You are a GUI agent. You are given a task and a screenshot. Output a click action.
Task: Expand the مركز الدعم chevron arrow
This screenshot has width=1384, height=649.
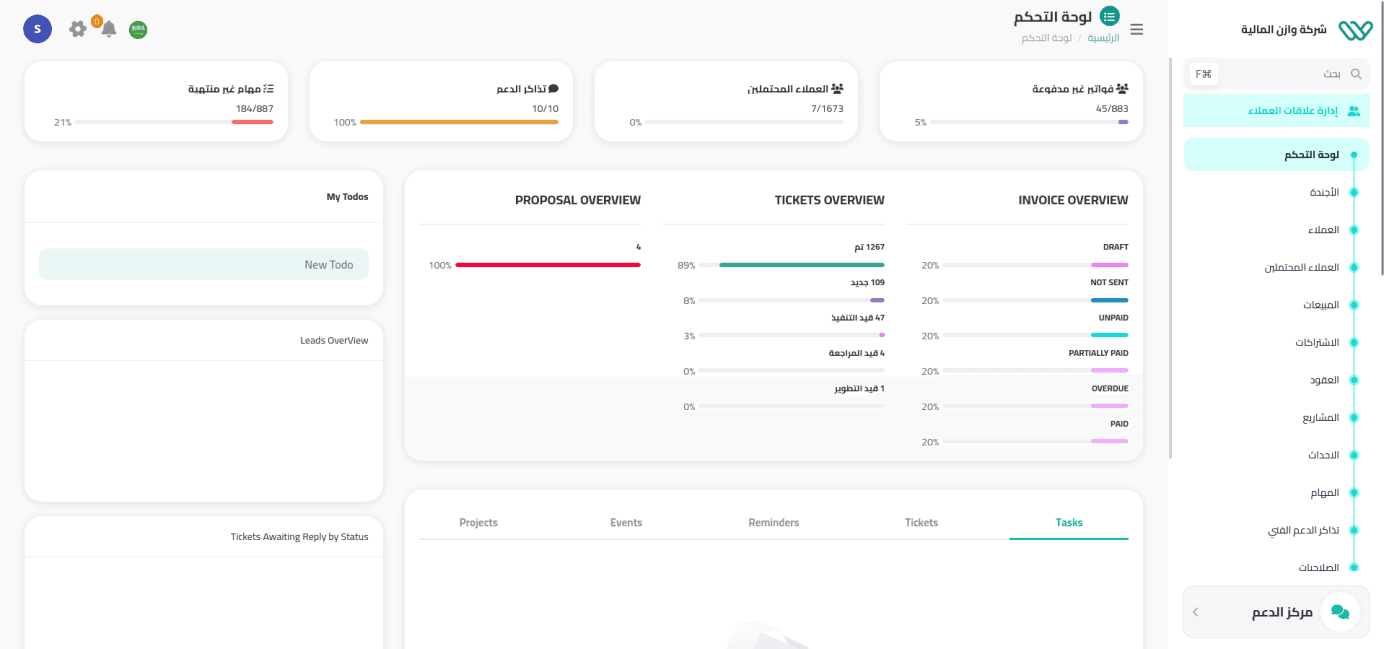(1196, 612)
